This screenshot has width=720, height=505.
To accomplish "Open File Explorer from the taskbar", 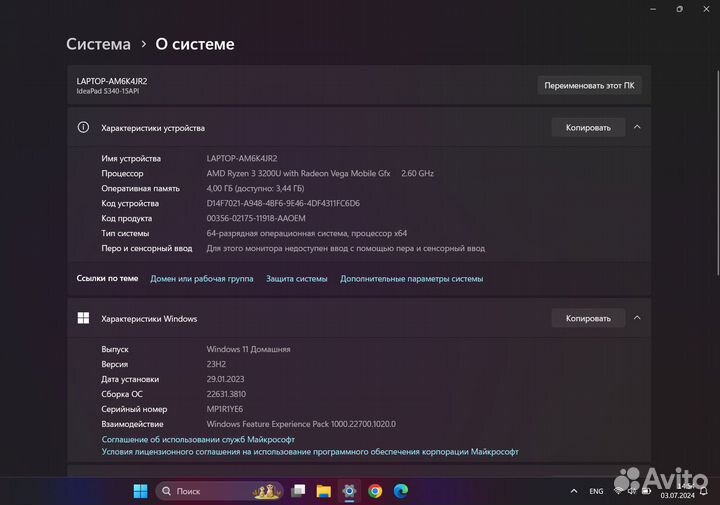I will click(323, 491).
